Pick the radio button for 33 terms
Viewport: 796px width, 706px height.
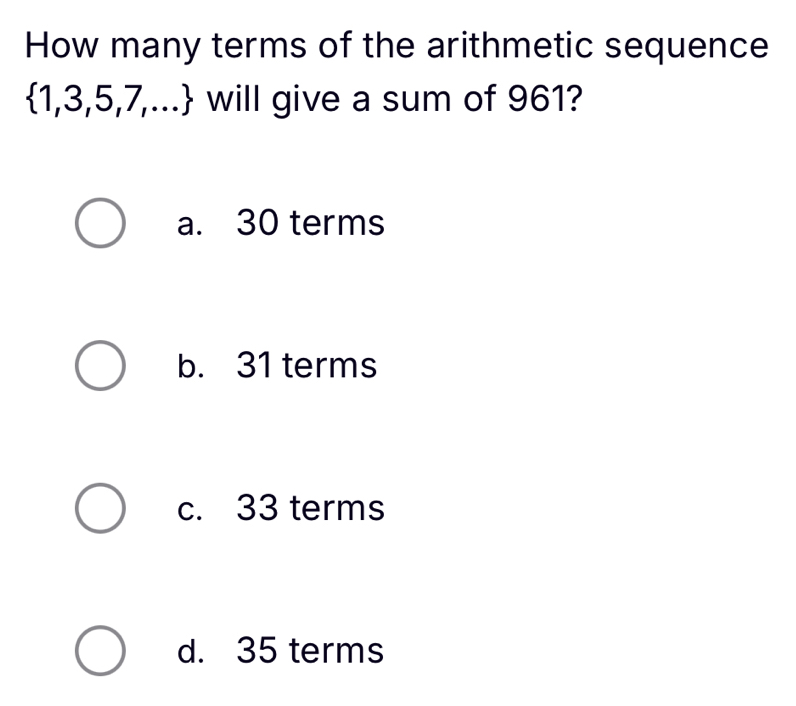click(x=100, y=508)
